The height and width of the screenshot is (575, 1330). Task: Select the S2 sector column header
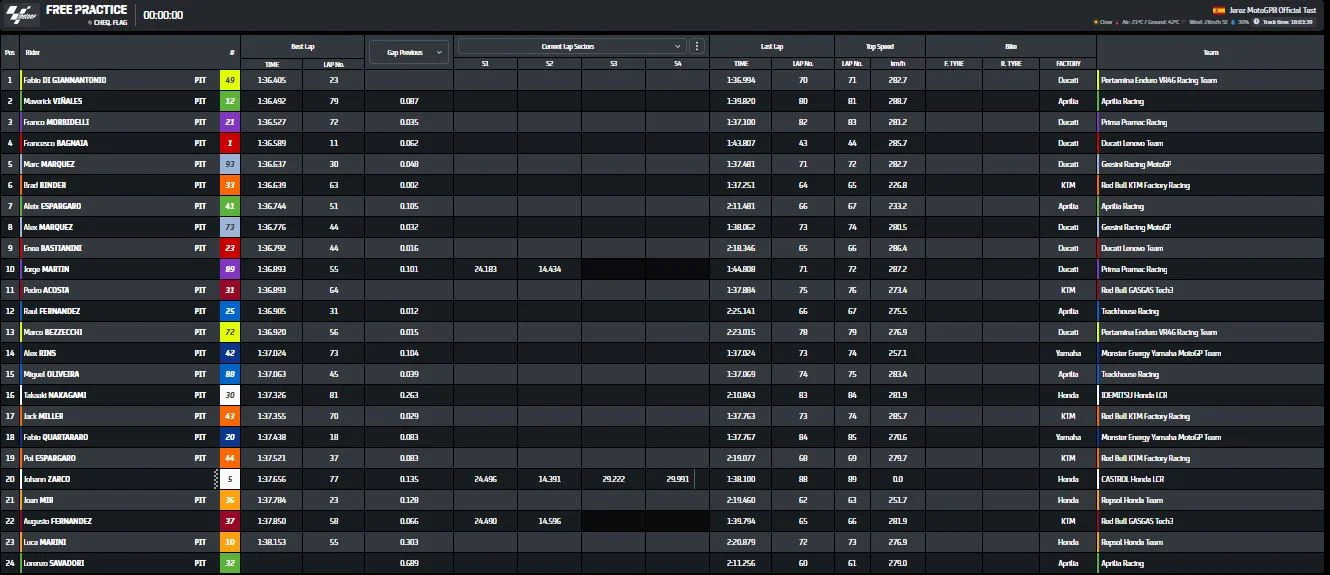coord(549,63)
